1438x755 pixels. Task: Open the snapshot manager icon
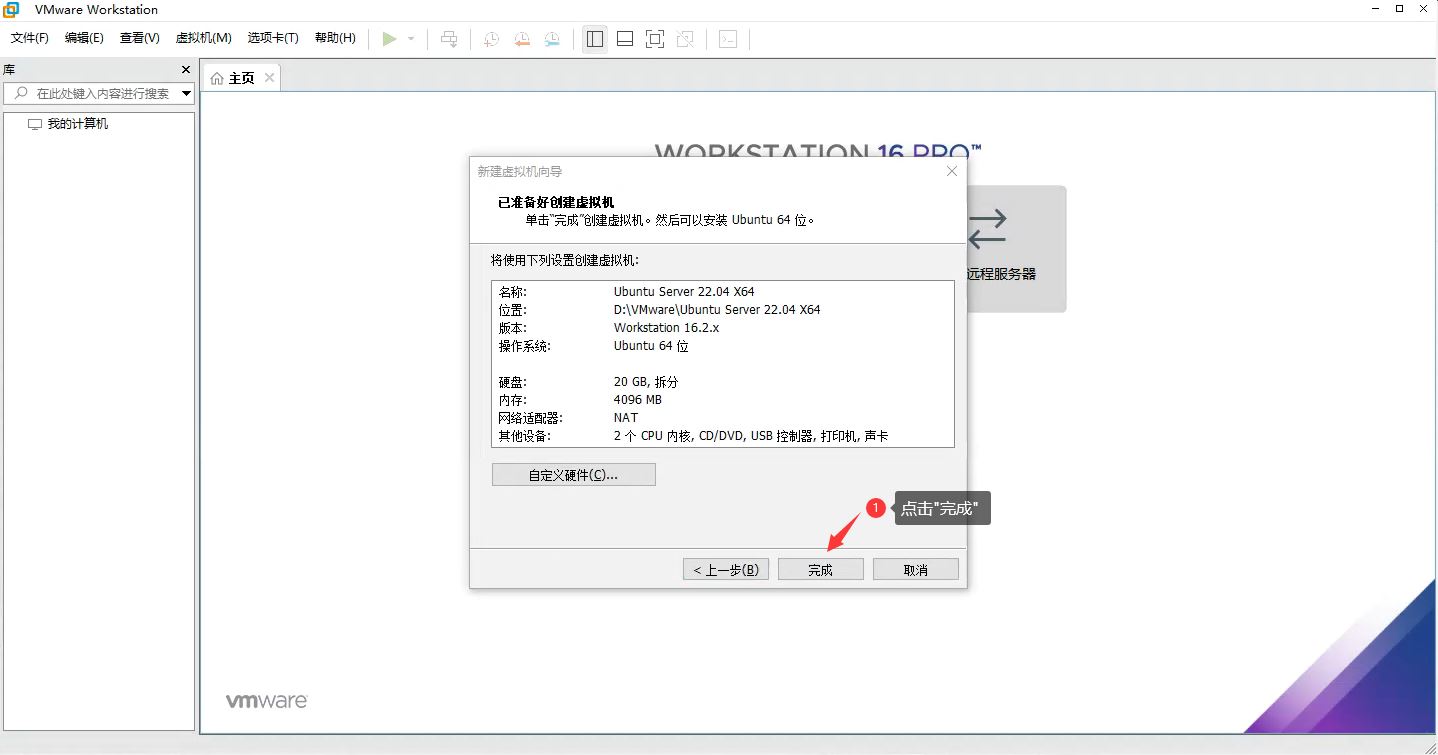click(552, 39)
